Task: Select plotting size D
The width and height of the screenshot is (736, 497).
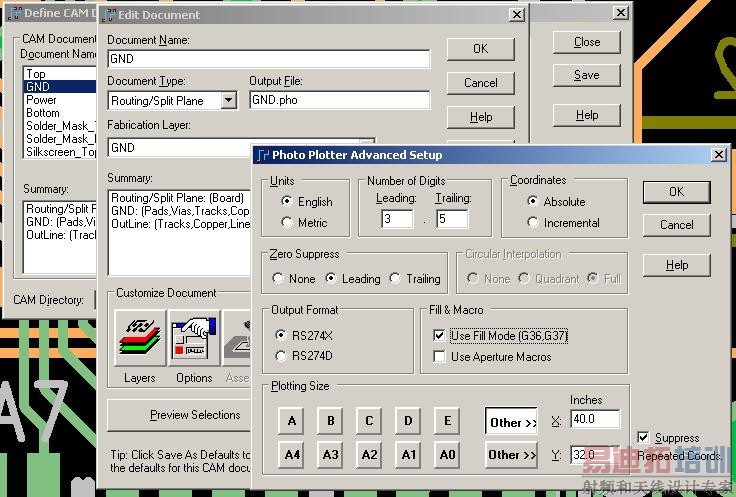Action: pyautogui.click(x=408, y=421)
